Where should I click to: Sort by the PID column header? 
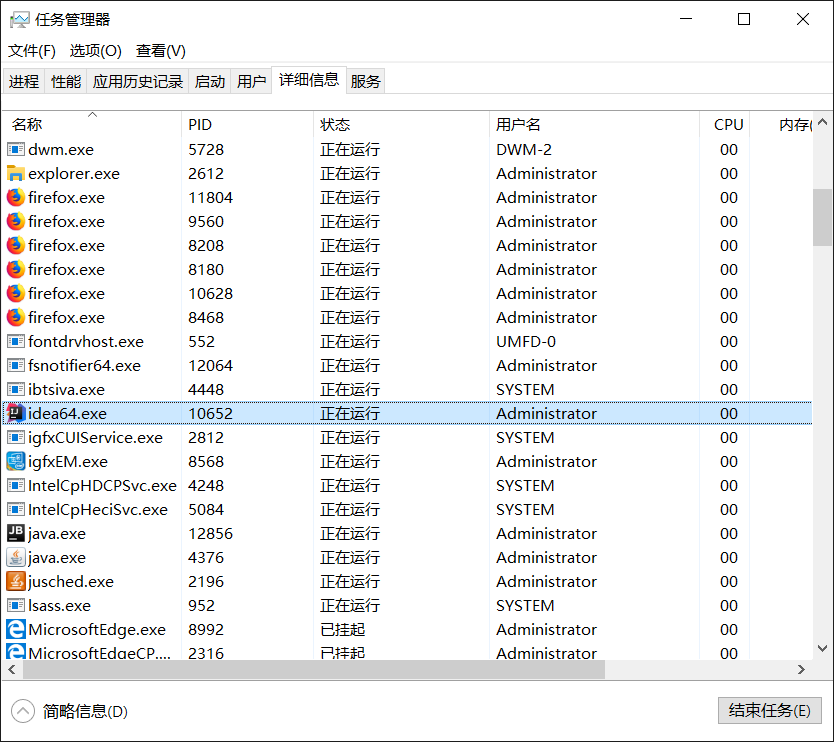point(247,124)
